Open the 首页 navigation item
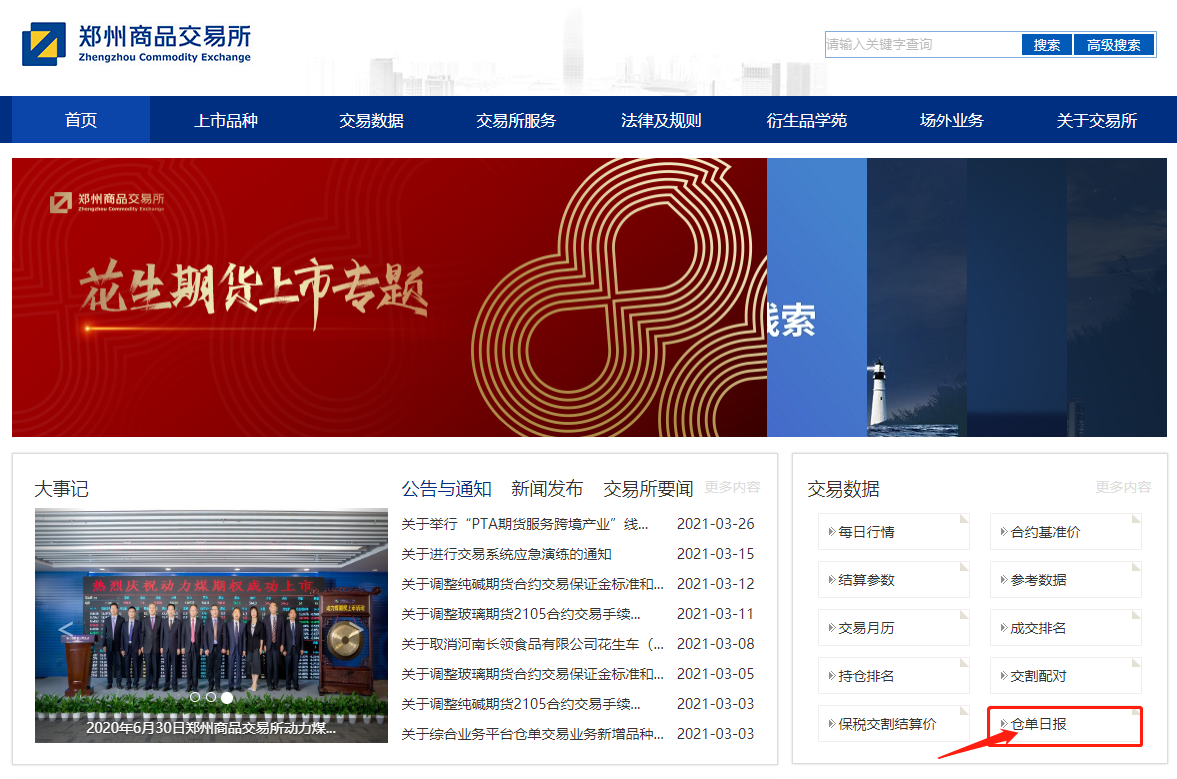Screen dimensions: 1177x779 (81, 120)
